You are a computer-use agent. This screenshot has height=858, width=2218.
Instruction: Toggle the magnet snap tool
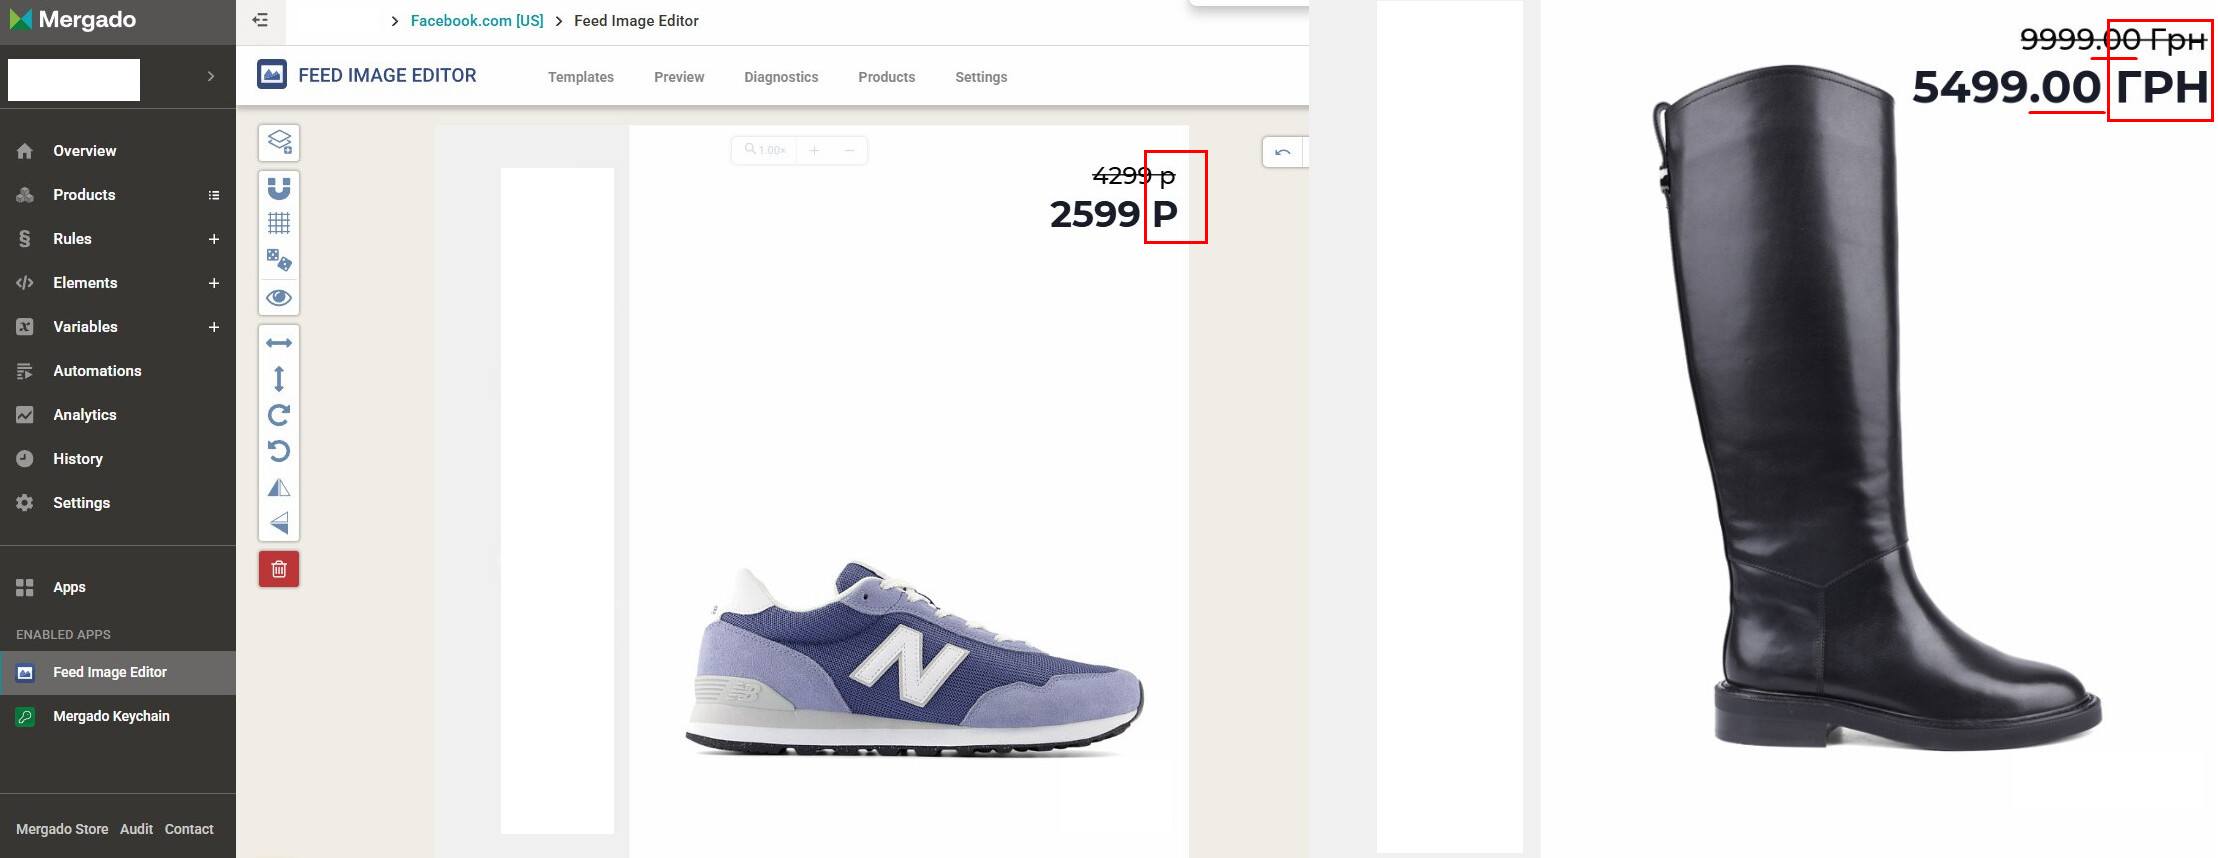click(x=279, y=188)
